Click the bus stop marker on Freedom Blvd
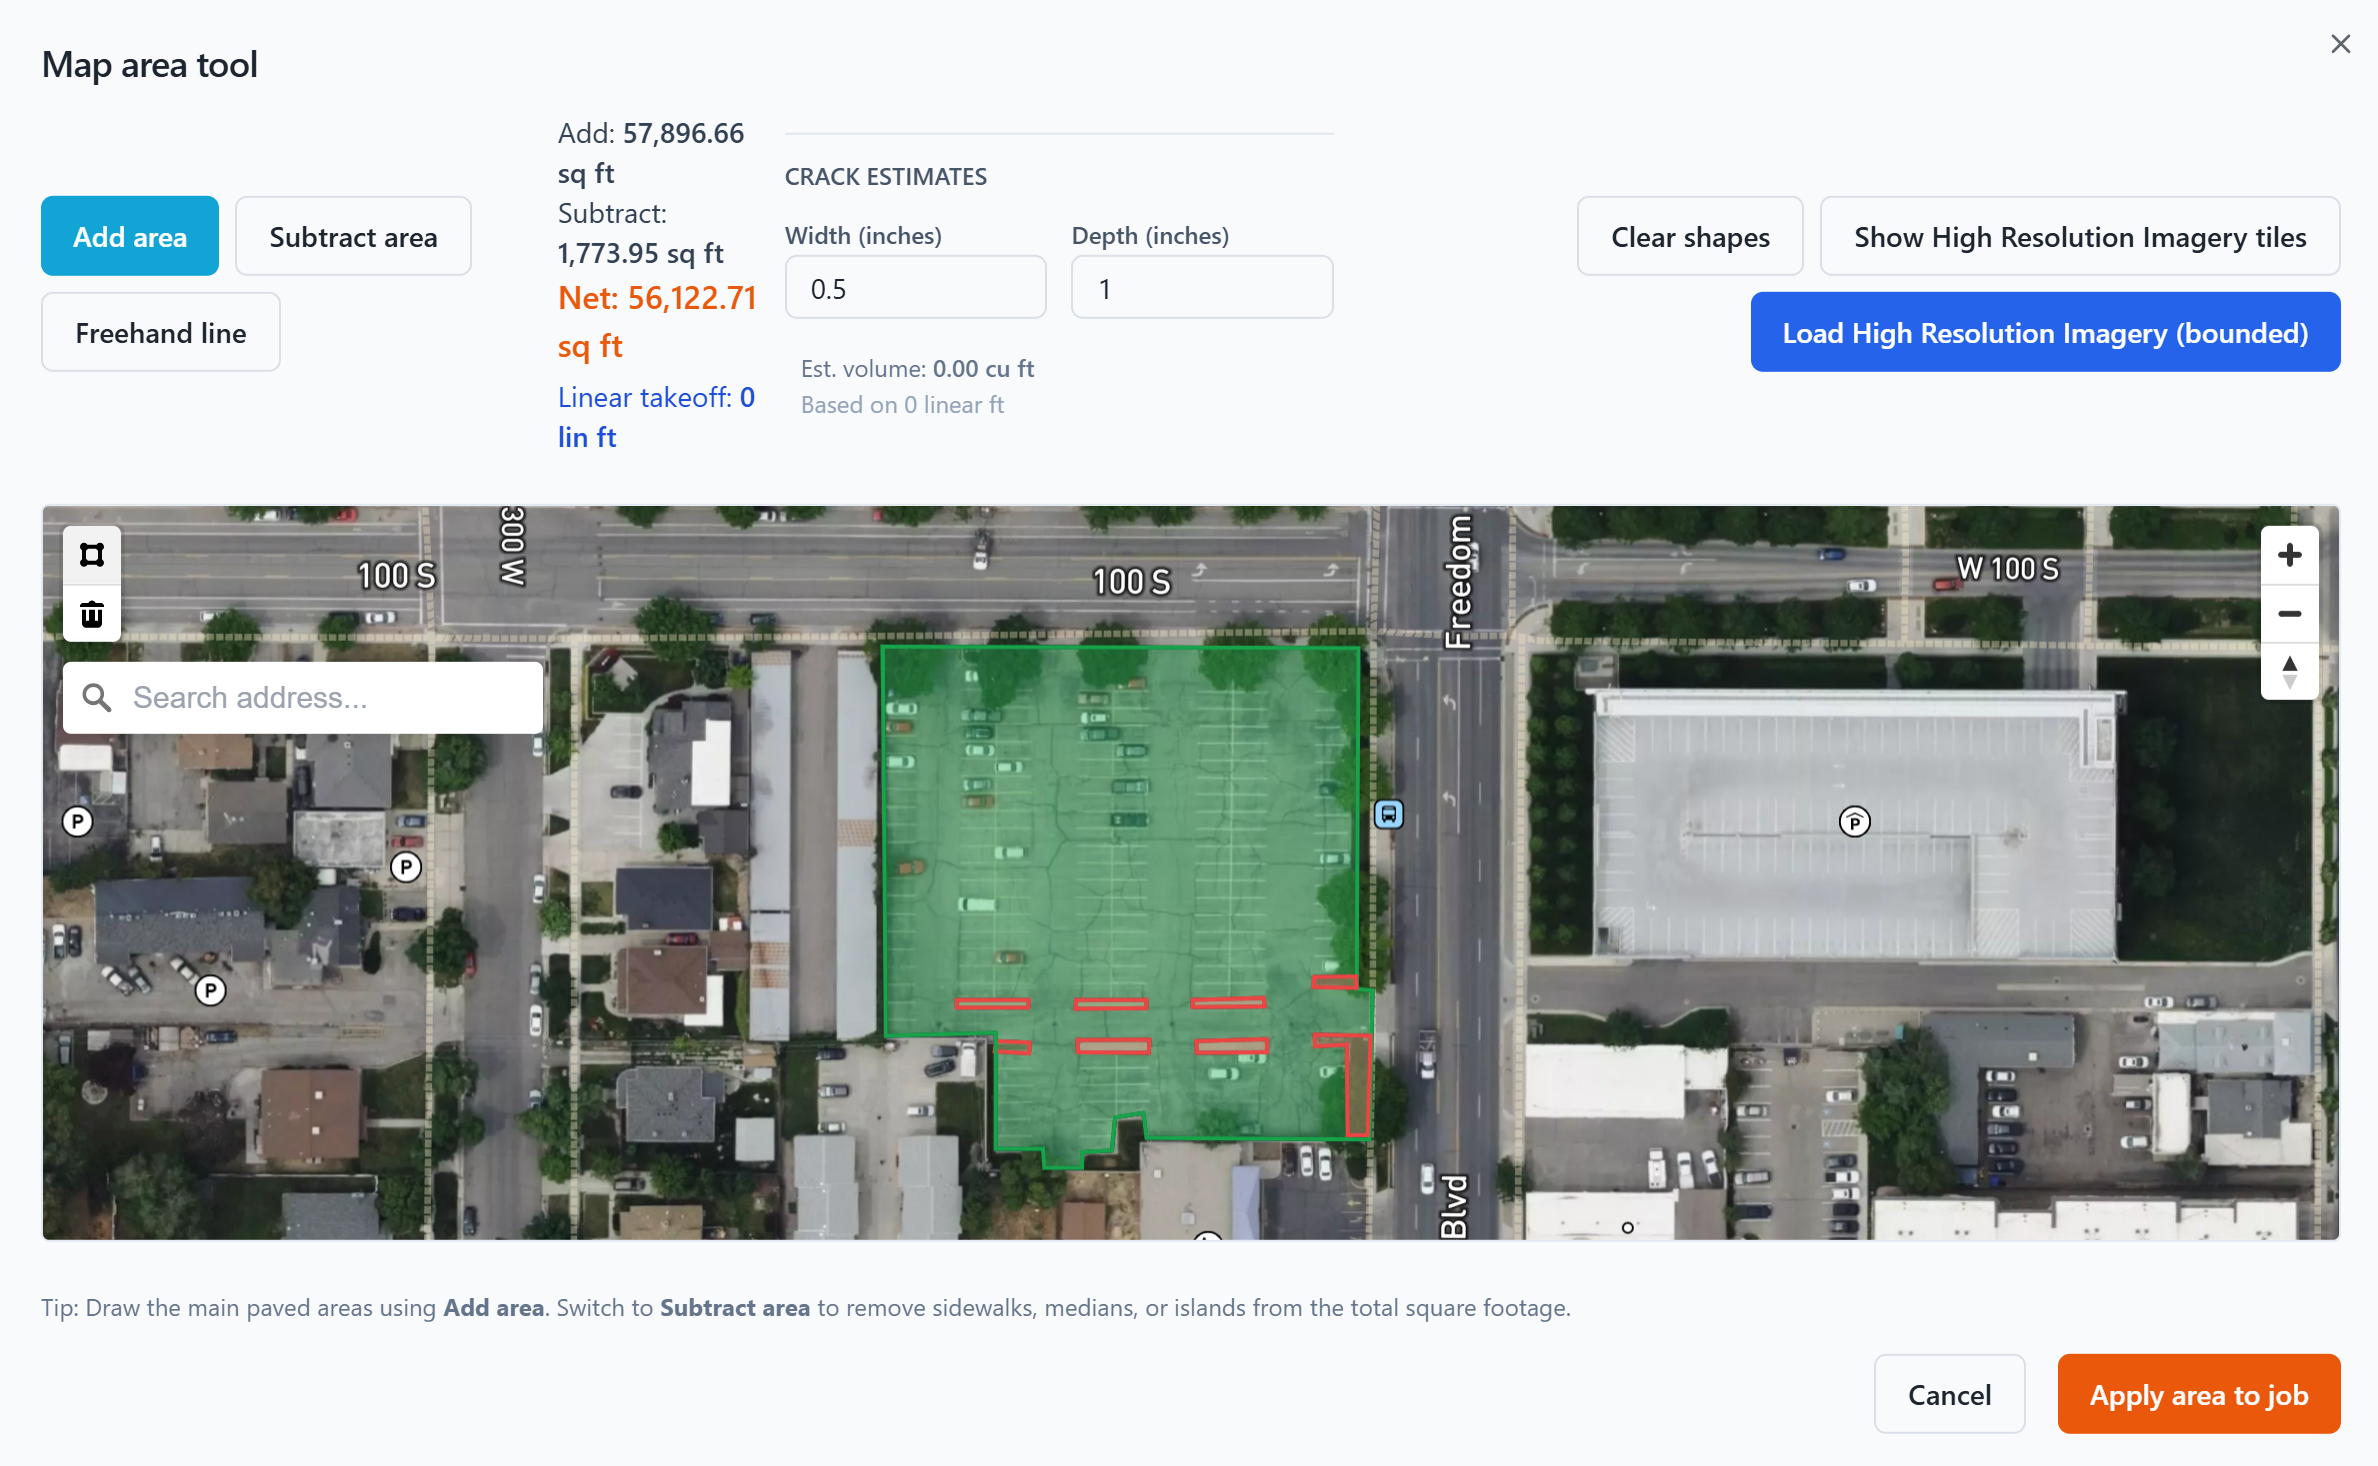This screenshot has height=1466, width=2378. [1389, 815]
